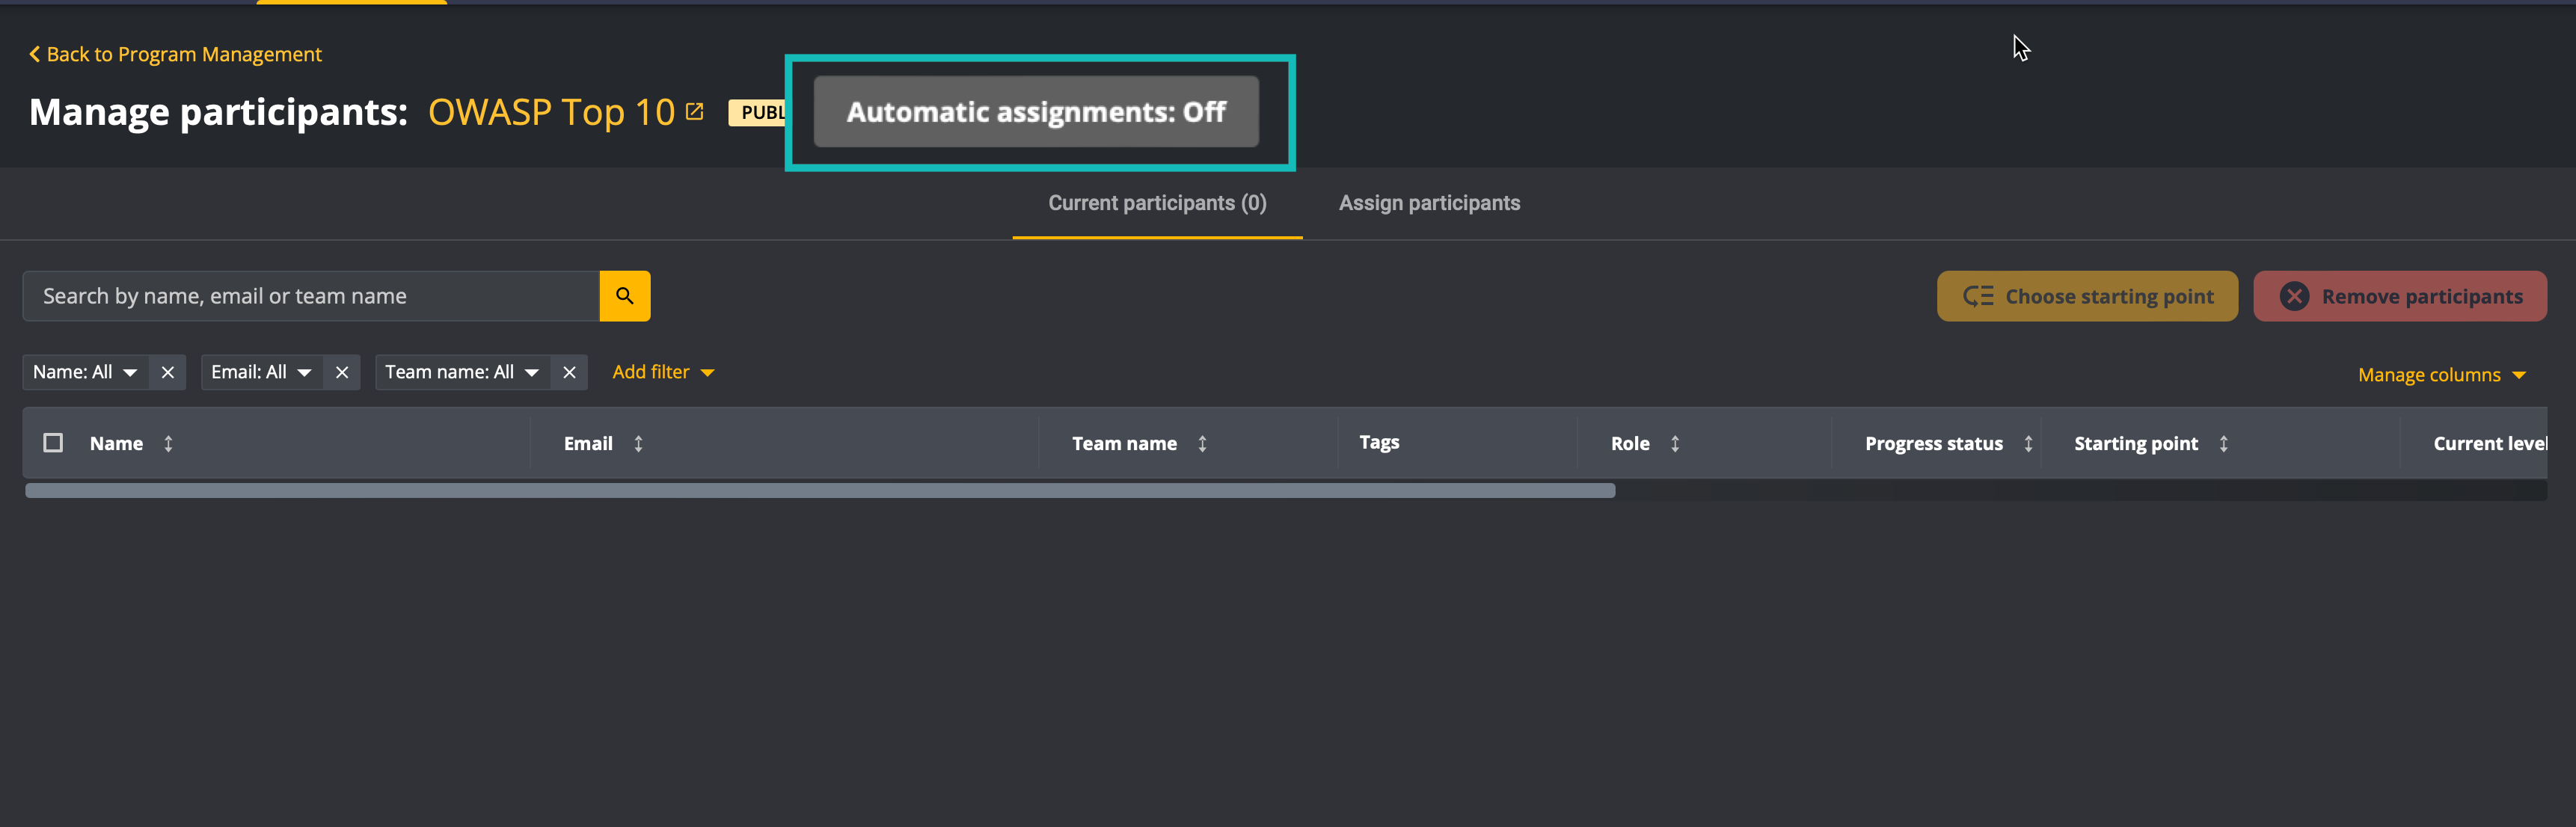Click the Choose starting point button
Image resolution: width=2576 pixels, height=827 pixels.
[x=2087, y=295]
